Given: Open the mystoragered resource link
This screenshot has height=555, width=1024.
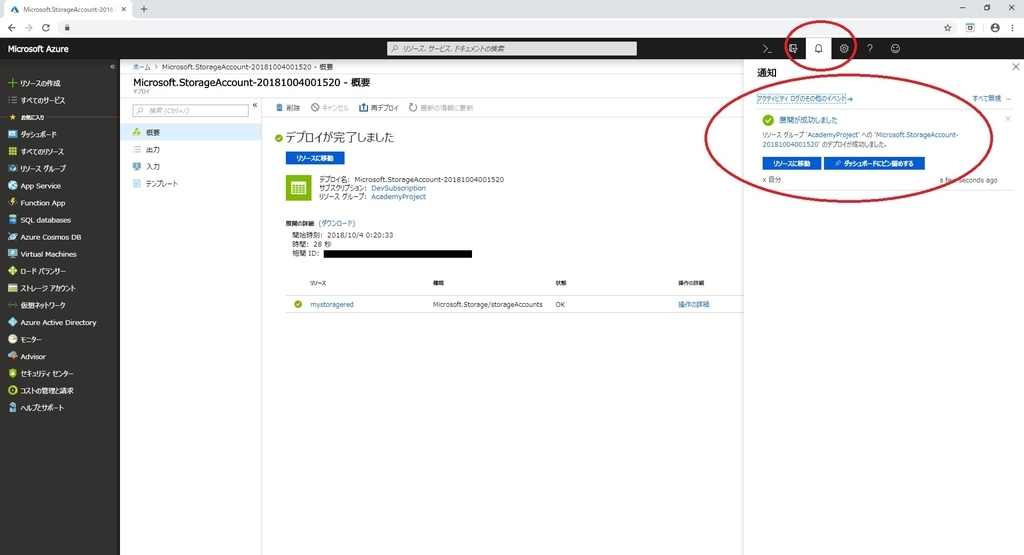Looking at the screenshot, I should pyautogui.click(x=332, y=304).
